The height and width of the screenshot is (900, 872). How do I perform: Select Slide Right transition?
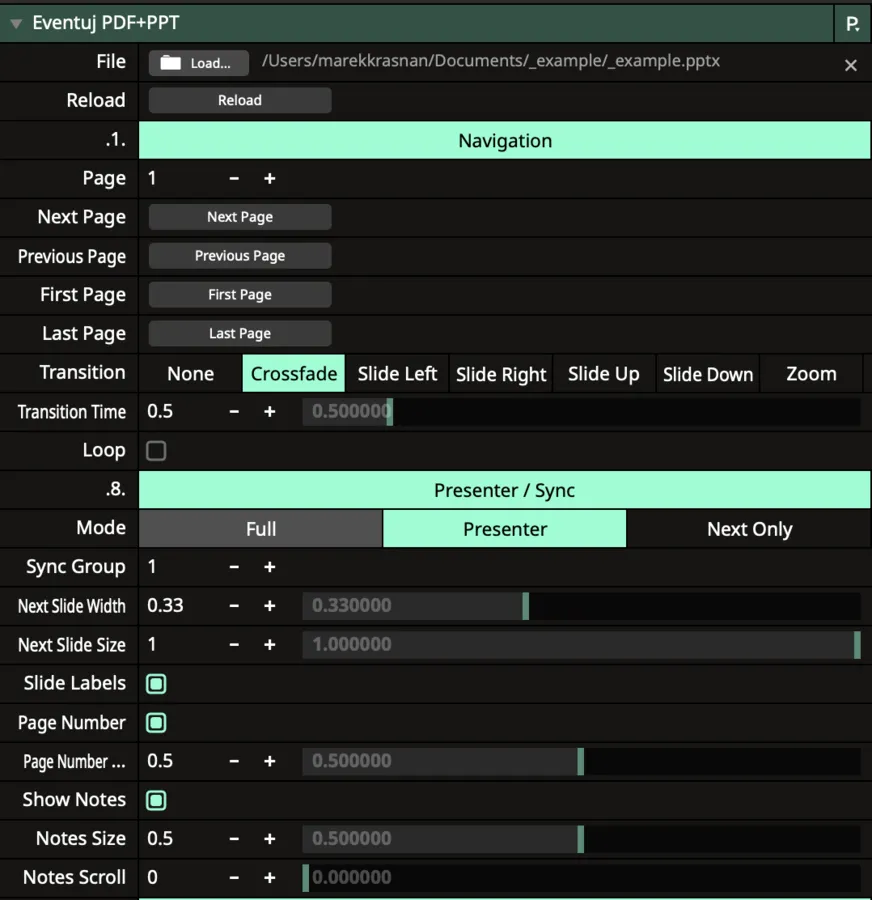pos(501,374)
